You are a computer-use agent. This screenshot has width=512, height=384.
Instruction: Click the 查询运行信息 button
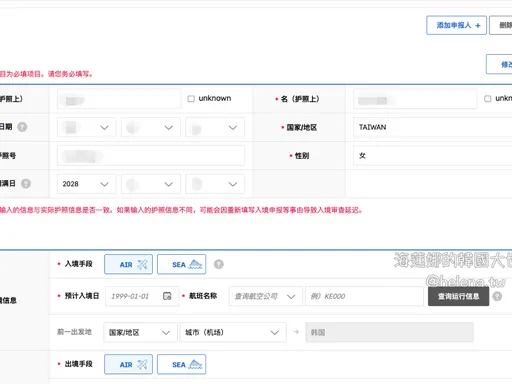pyautogui.click(x=458, y=296)
